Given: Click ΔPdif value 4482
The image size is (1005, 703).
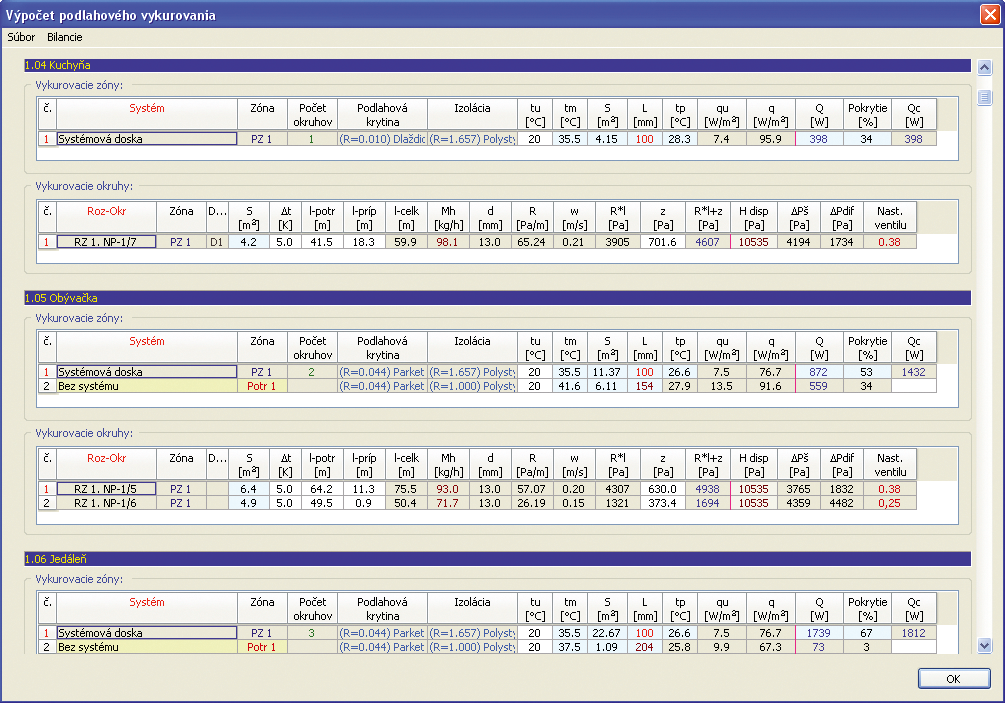Looking at the screenshot, I should pyautogui.click(x=842, y=503).
